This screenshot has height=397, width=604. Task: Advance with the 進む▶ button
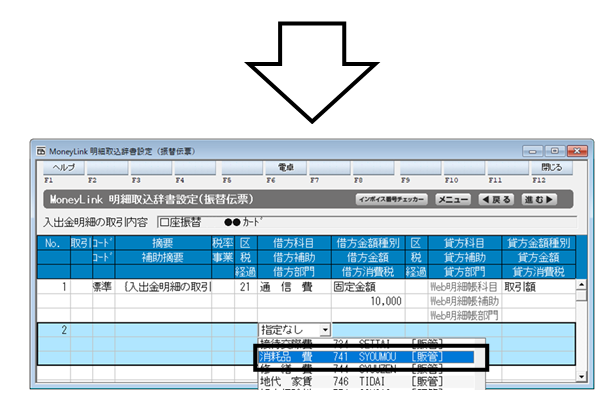[539, 199]
